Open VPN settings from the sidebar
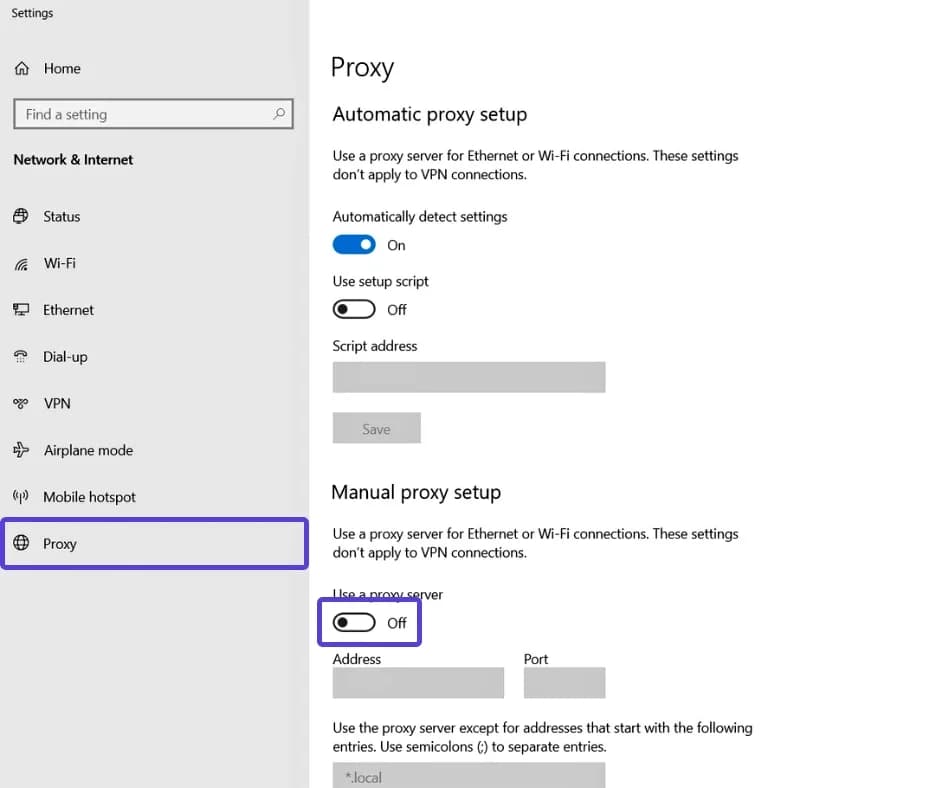Screen dimensions: 940x788 point(55,403)
